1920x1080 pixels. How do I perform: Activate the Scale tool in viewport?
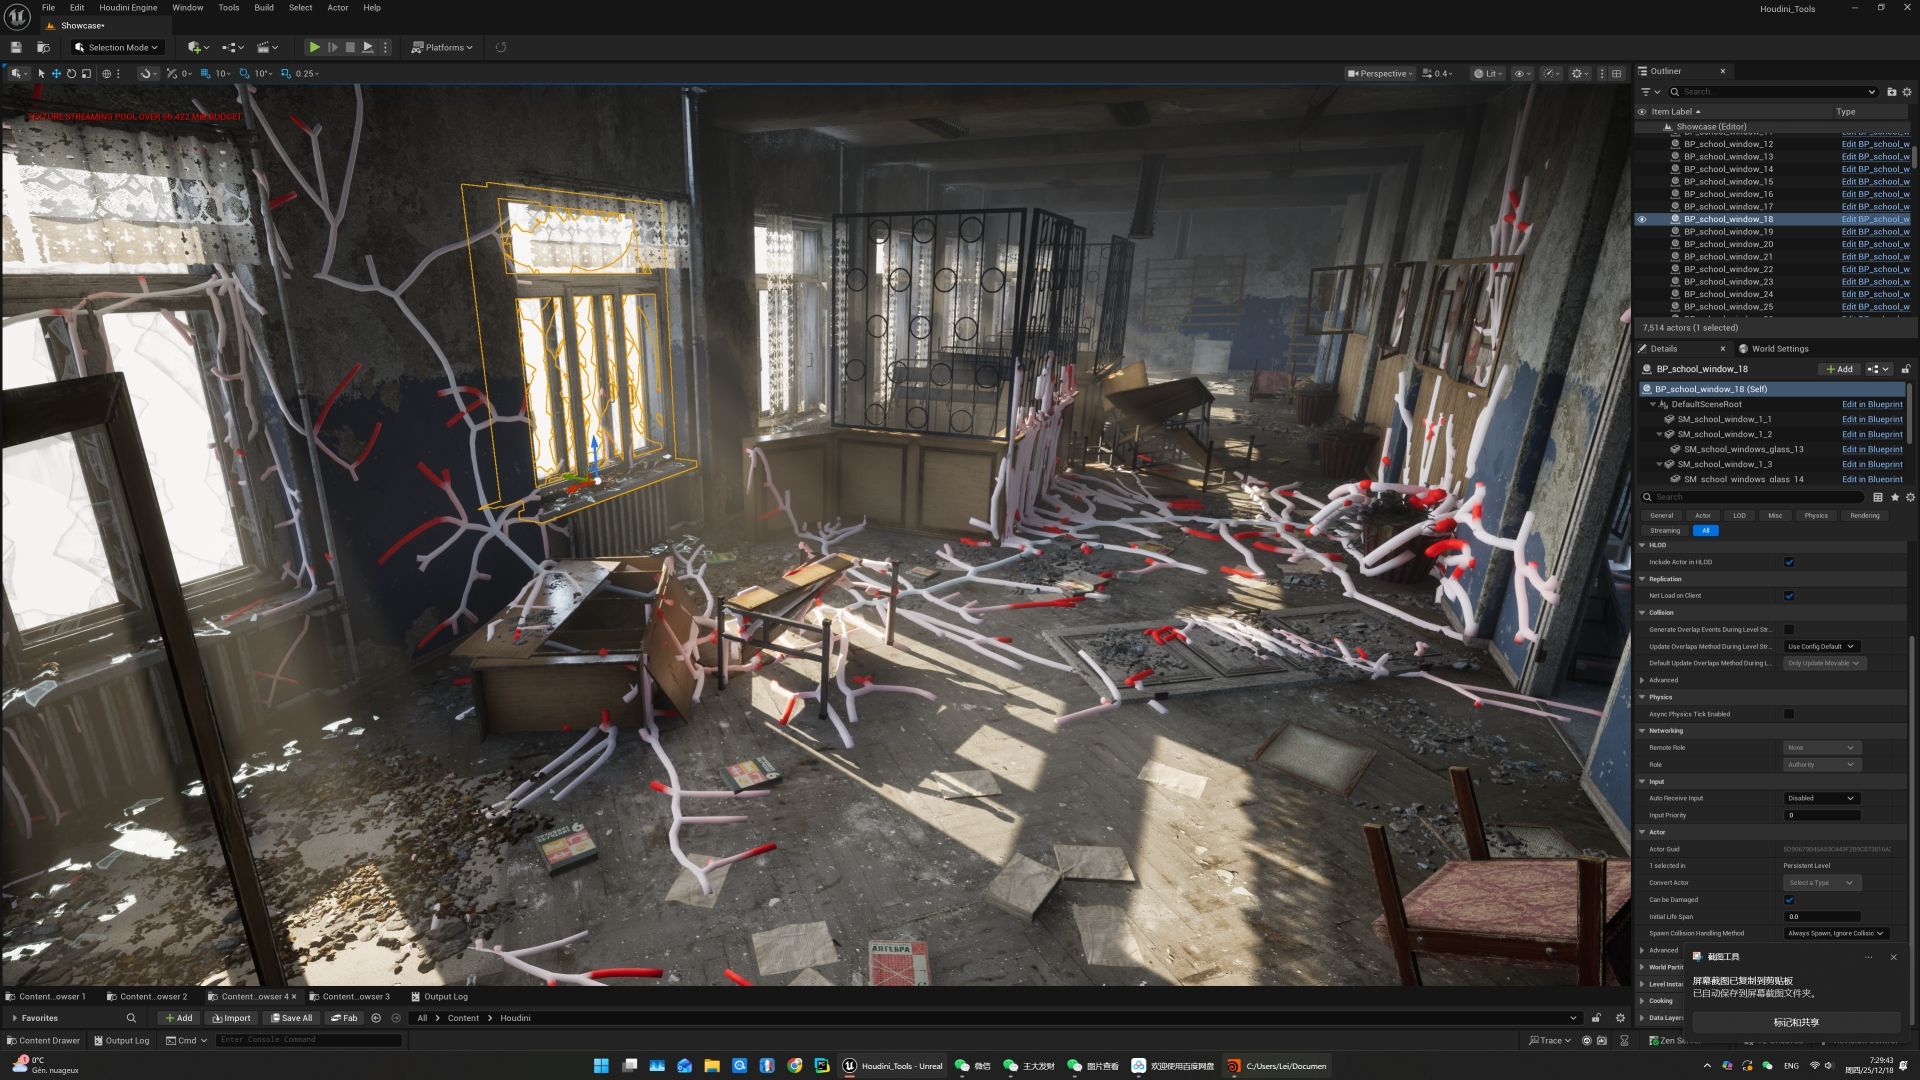pyautogui.click(x=86, y=73)
